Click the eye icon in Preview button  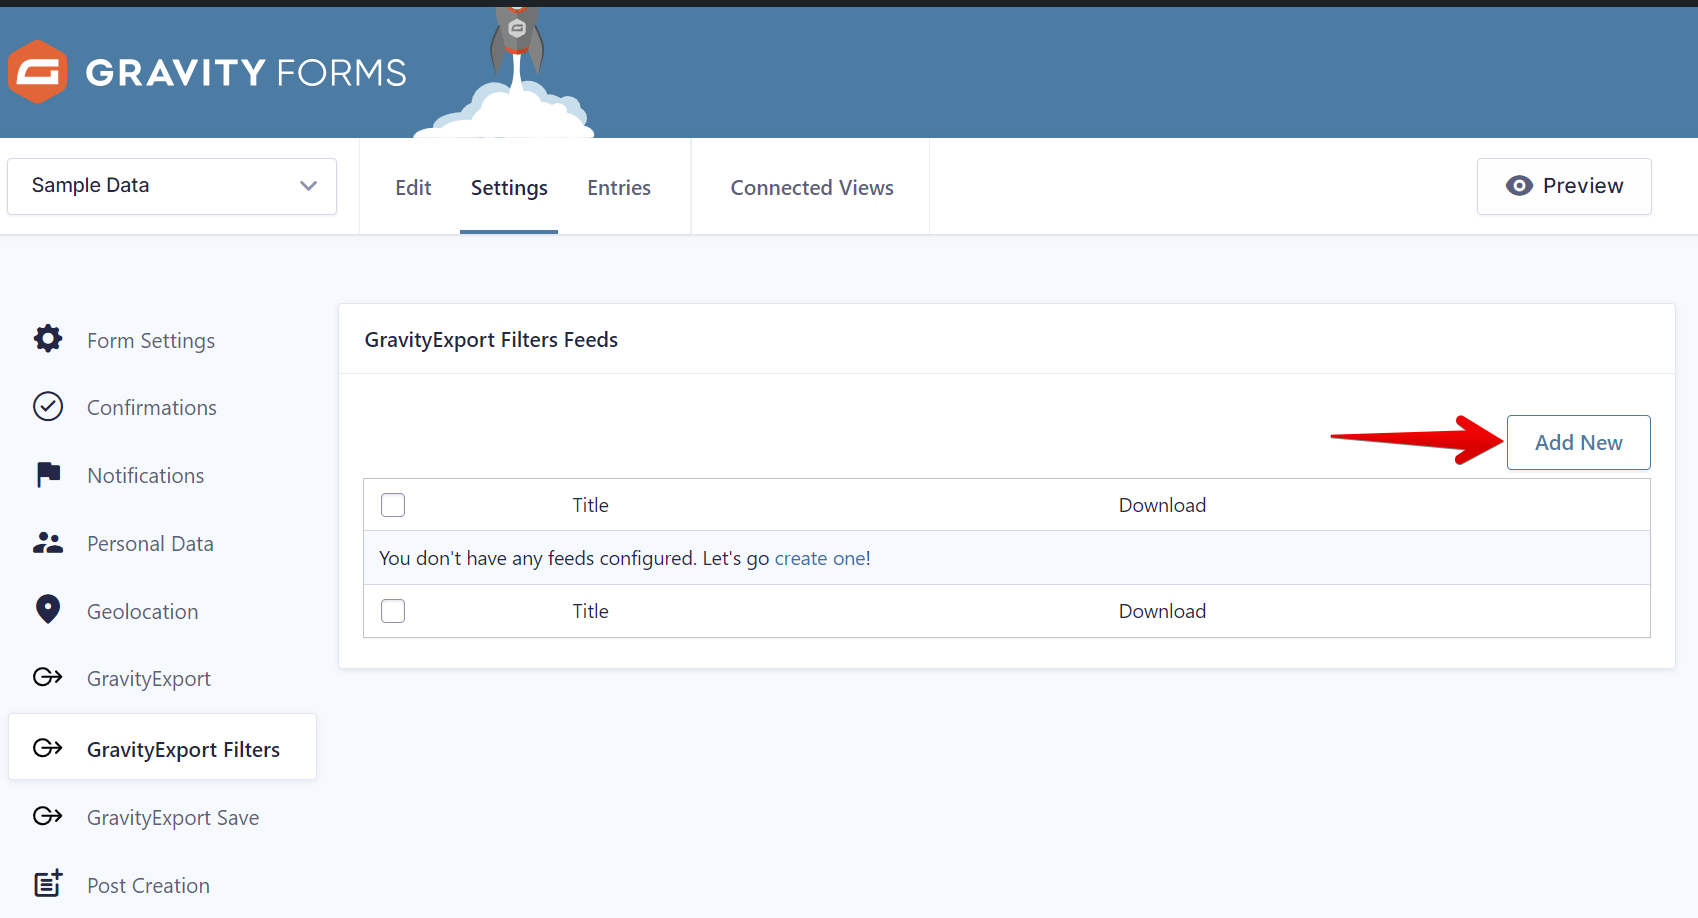click(x=1519, y=186)
